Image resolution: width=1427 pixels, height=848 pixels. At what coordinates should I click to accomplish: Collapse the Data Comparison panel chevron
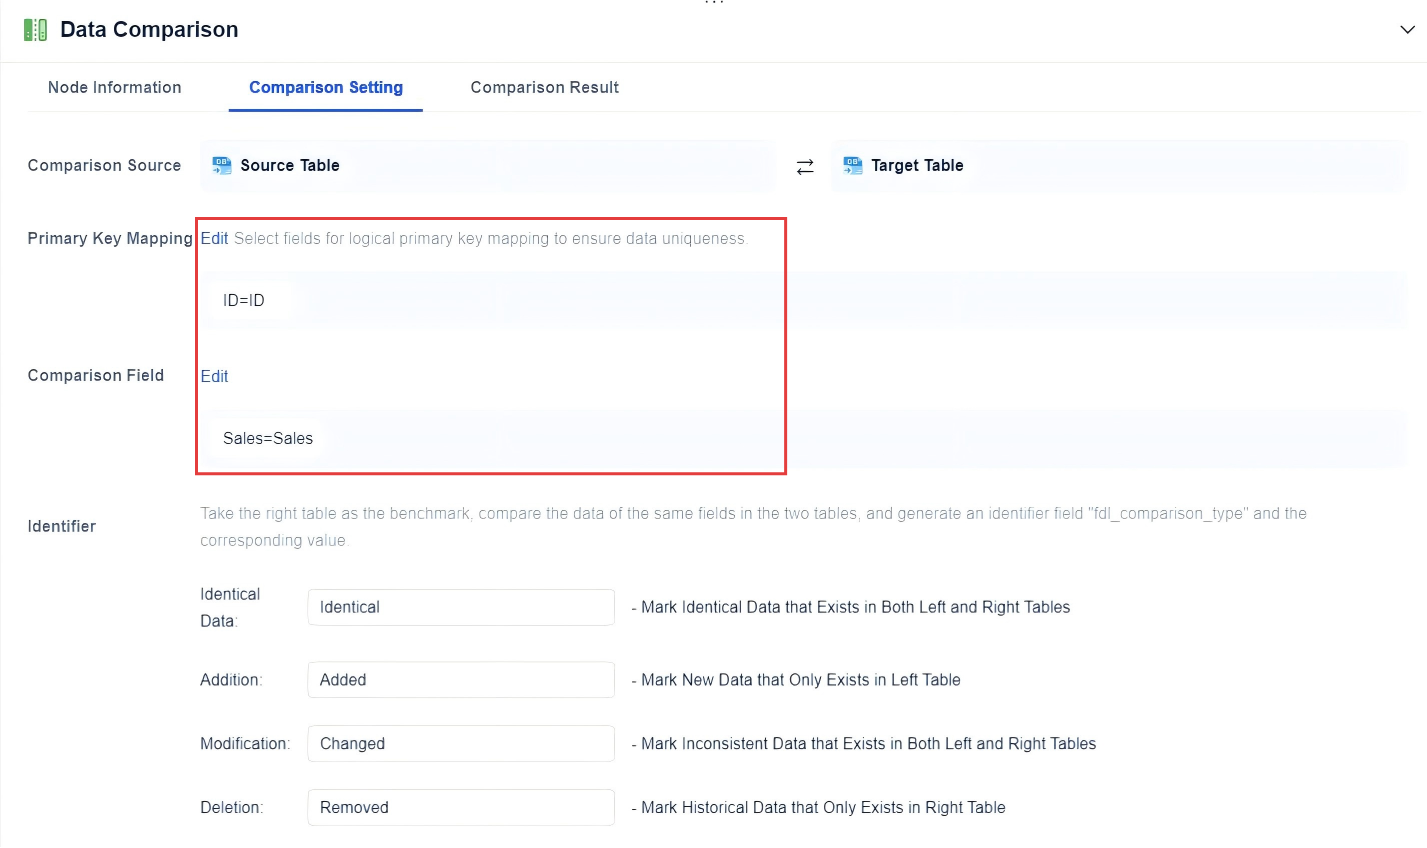coord(1407,30)
